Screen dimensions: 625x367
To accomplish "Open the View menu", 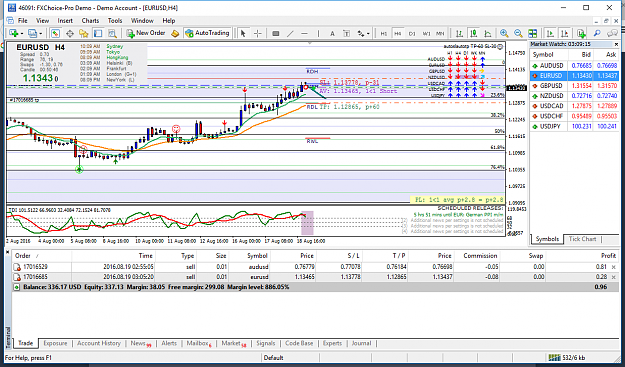I will tap(42, 21).
